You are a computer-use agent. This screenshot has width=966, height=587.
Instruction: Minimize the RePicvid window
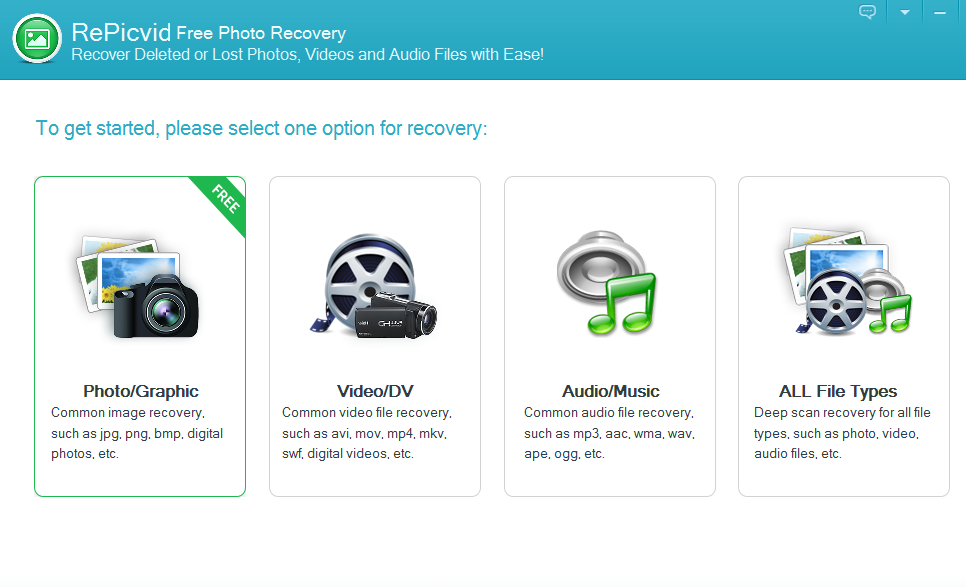tap(940, 12)
